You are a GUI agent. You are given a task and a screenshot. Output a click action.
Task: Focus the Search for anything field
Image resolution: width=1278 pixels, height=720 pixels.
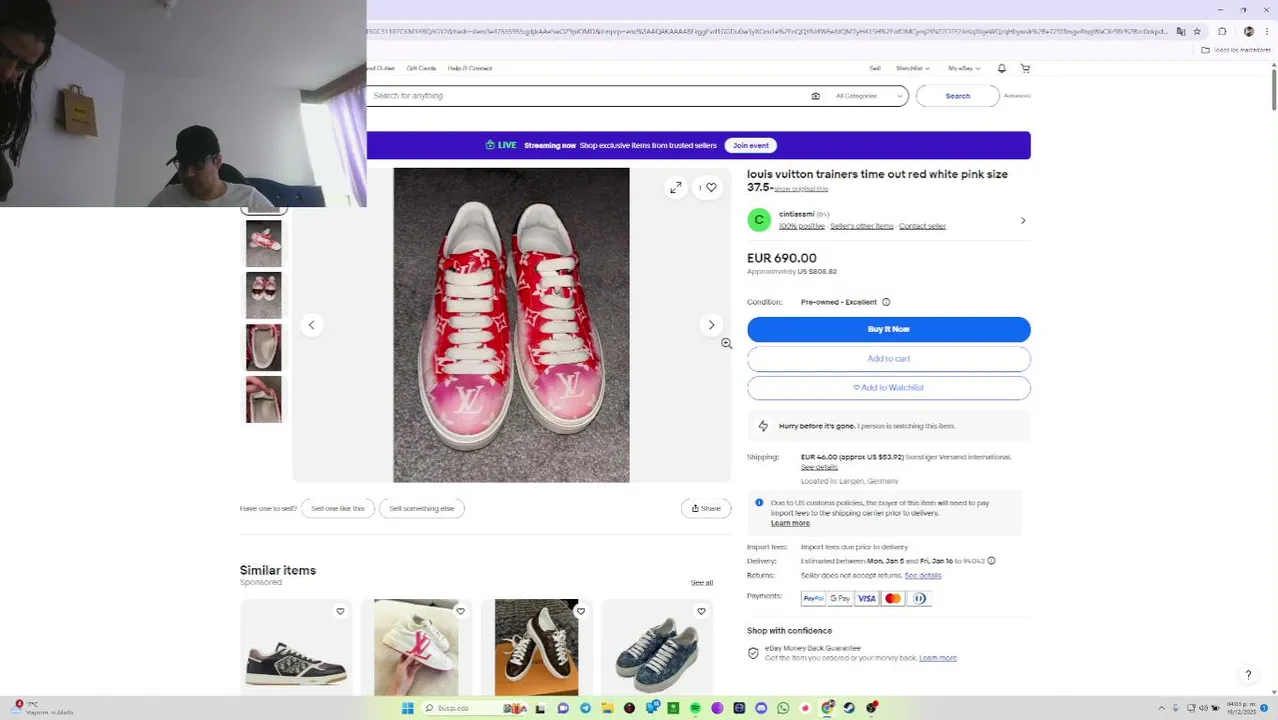590,96
